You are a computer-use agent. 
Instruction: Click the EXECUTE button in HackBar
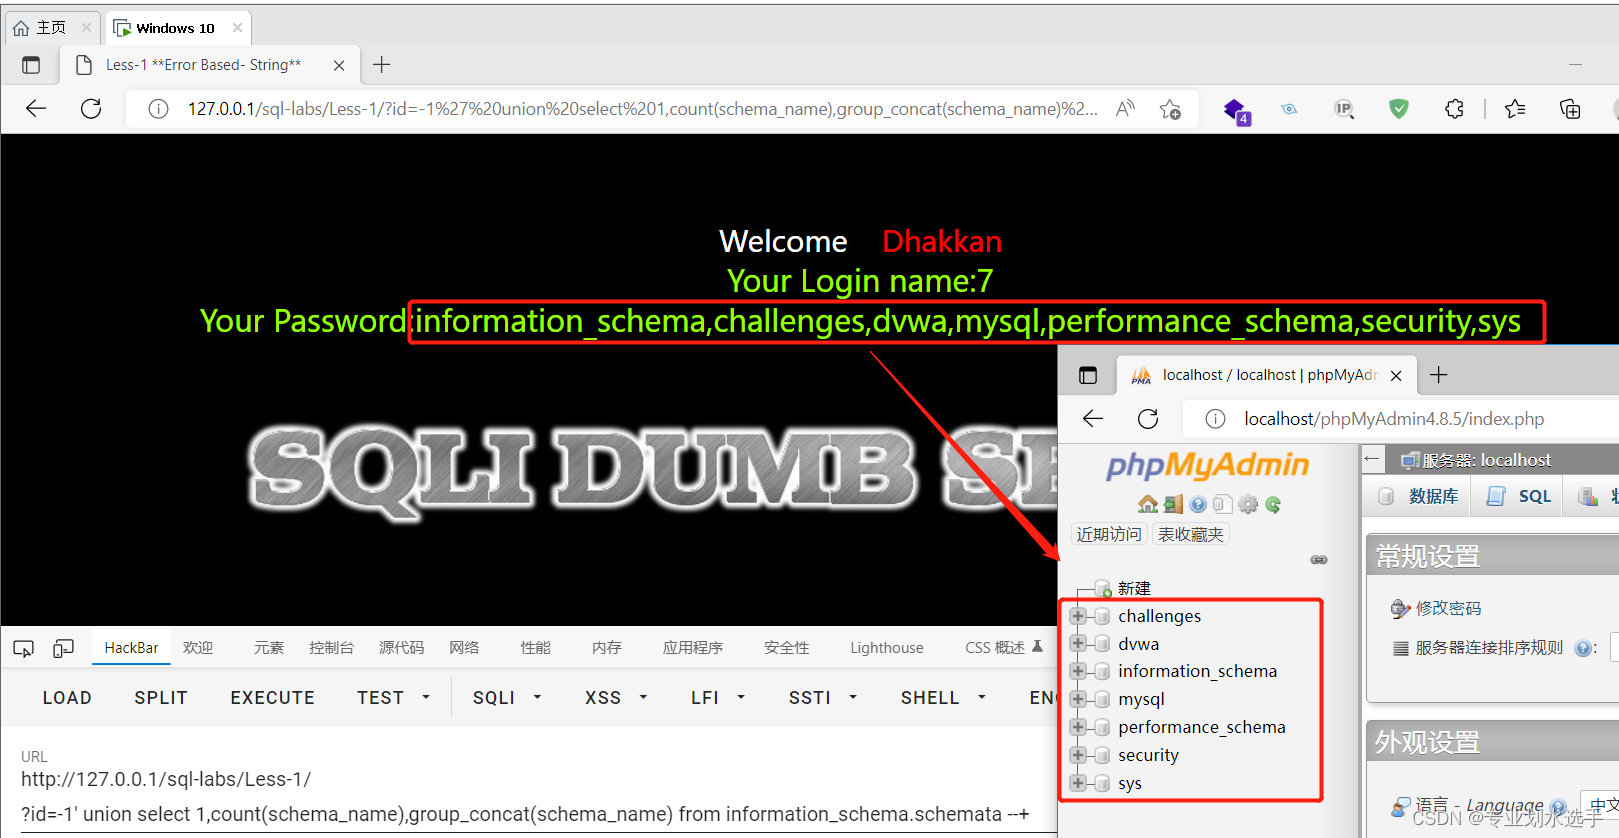(272, 698)
